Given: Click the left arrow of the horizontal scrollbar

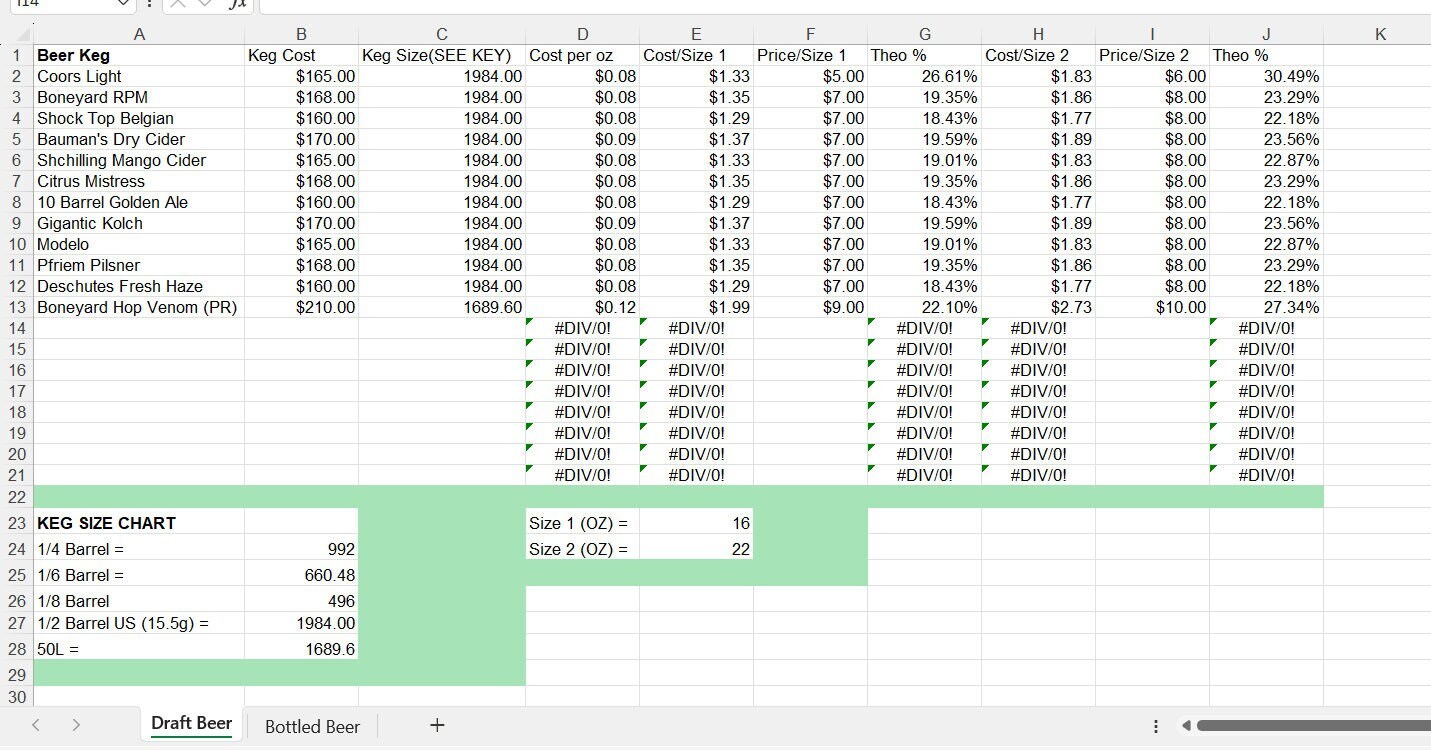Looking at the screenshot, I should 1187,725.
